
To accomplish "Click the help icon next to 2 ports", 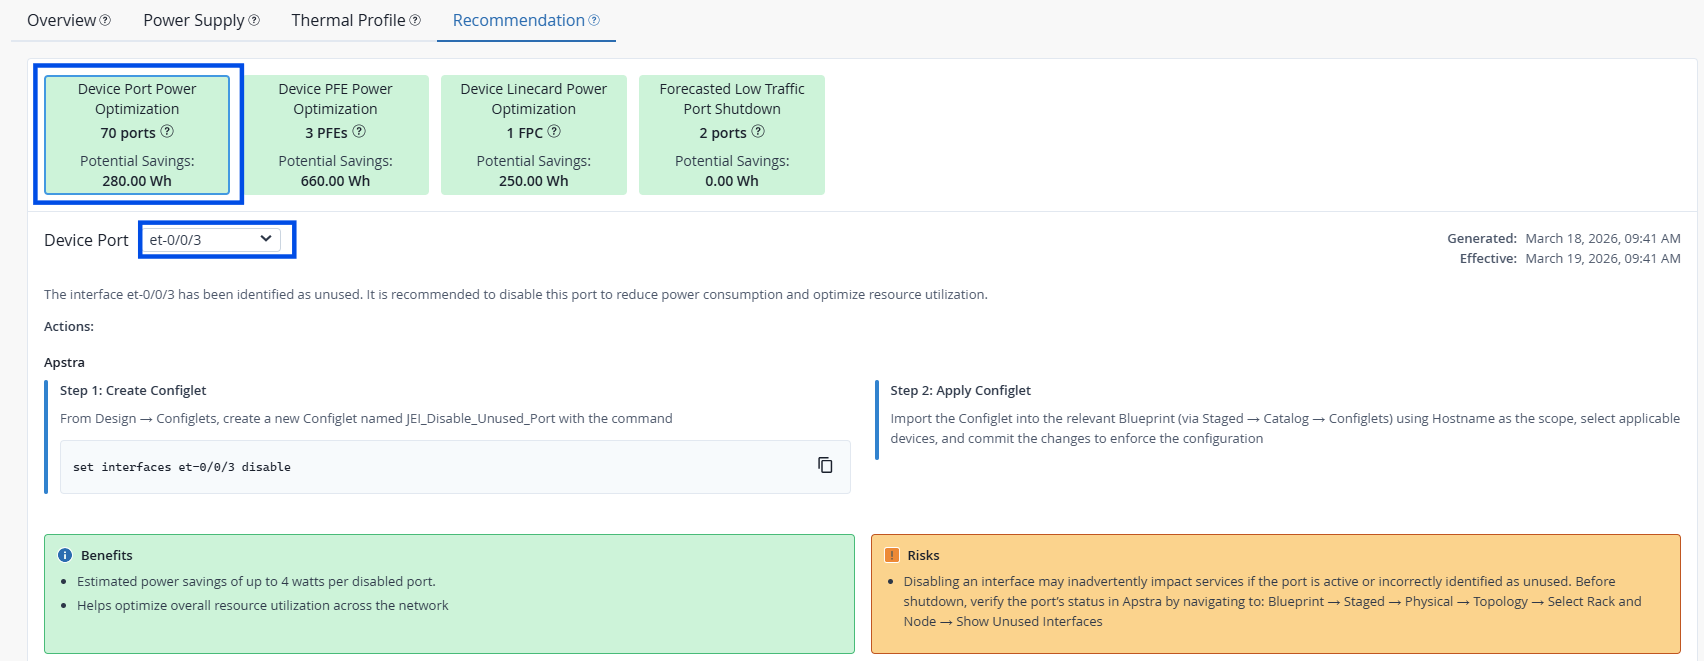I will click(758, 132).
